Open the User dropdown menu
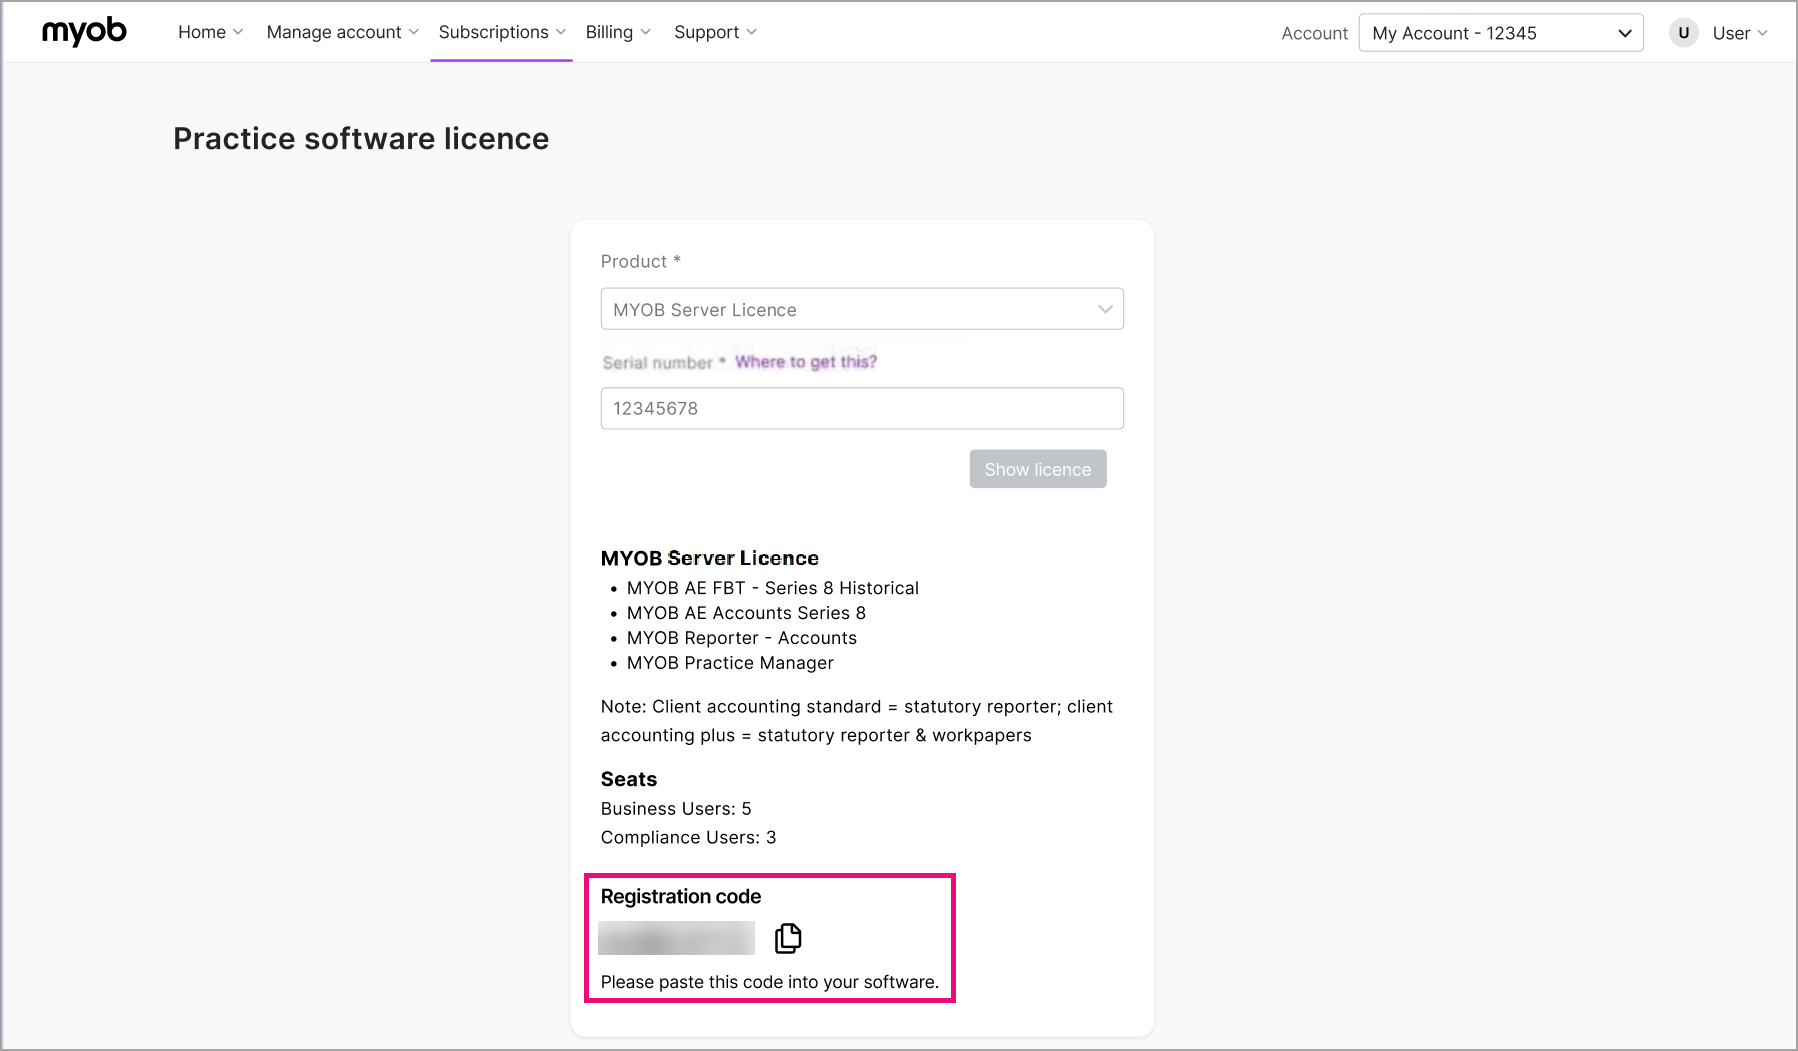 point(1740,33)
